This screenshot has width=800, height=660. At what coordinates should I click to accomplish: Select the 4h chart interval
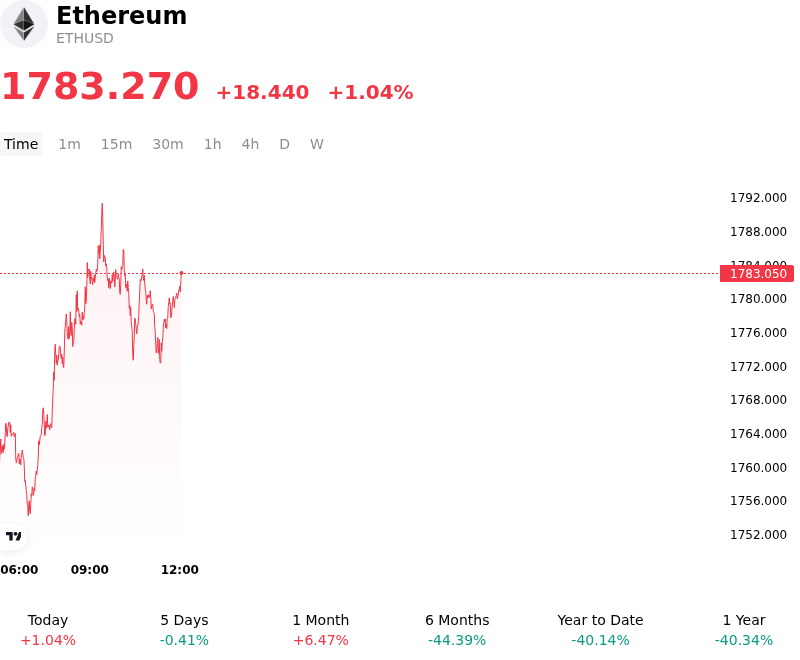click(x=250, y=144)
